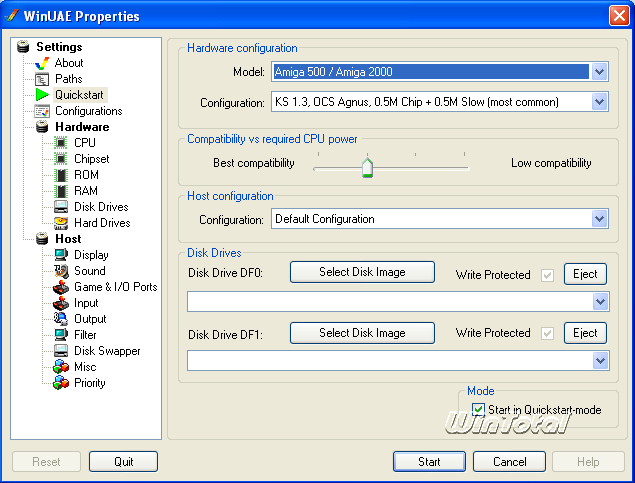Click the compatibility slider thumb
This screenshot has width=635, height=483.
click(x=367, y=168)
